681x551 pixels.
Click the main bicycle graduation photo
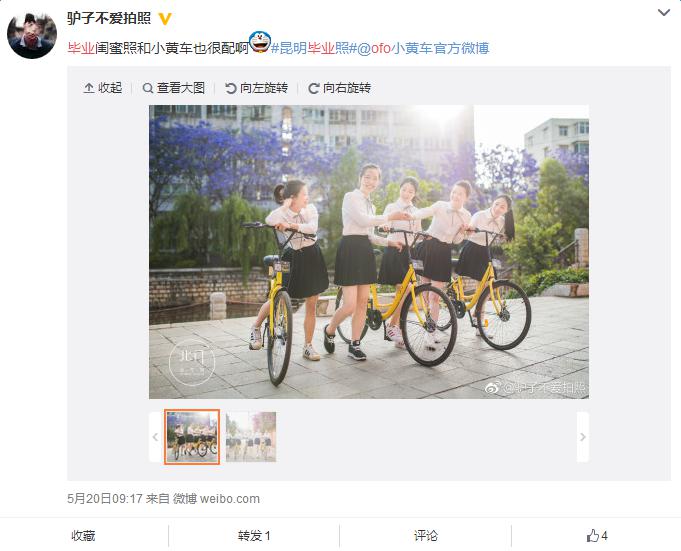click(369, 252)
